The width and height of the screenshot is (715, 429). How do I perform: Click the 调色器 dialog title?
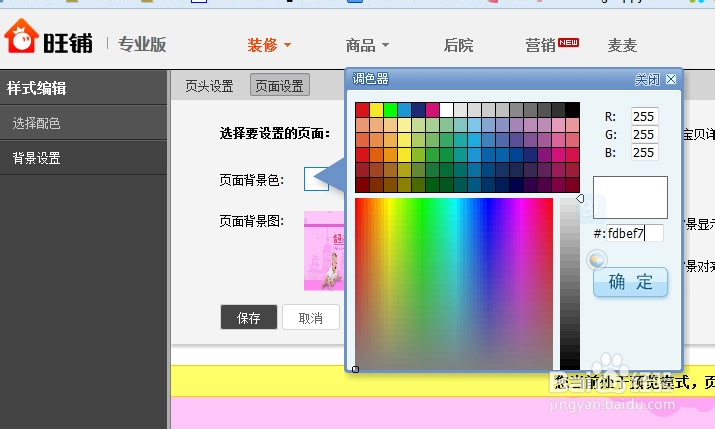[x=370, y=79]
